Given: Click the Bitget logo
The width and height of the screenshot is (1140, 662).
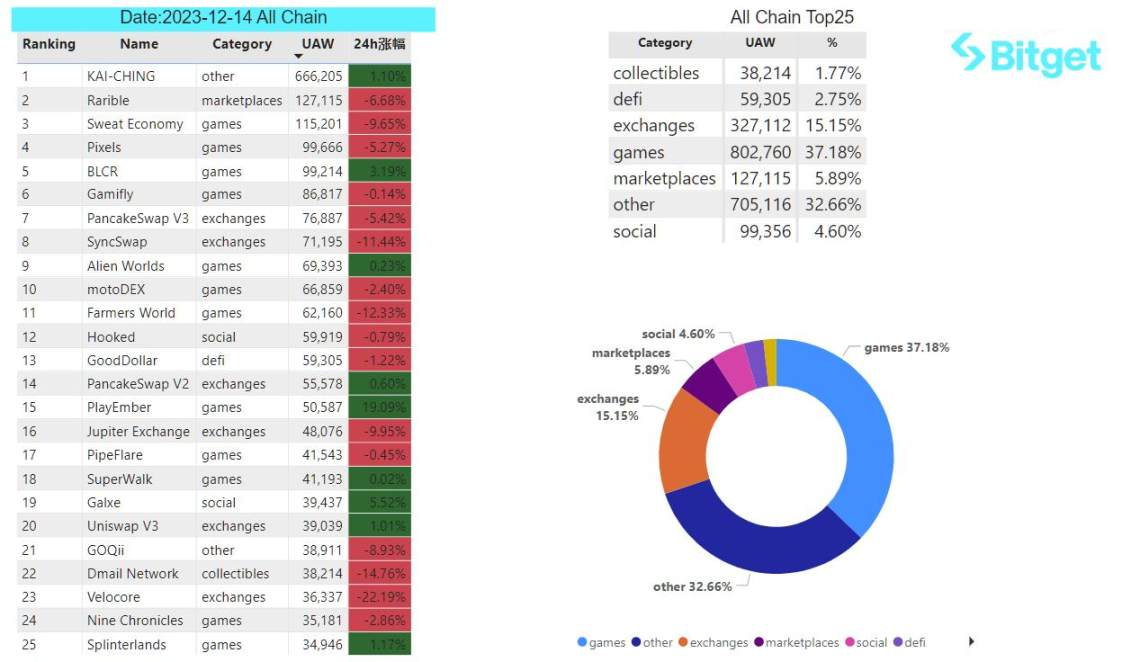Looking at the screenshot, I should 1026,55.
